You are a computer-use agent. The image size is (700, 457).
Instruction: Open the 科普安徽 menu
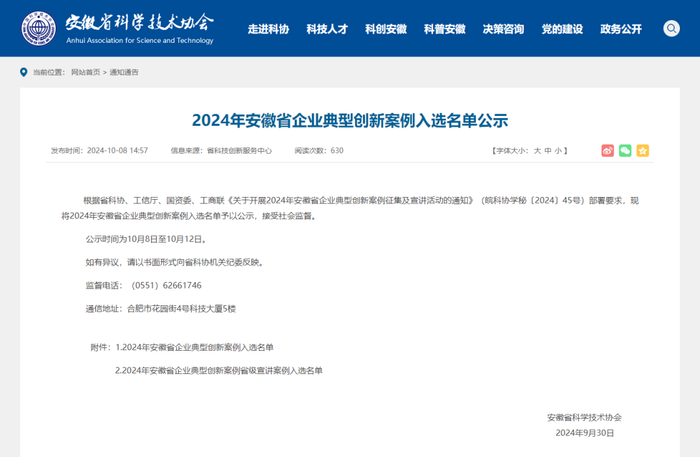[x=445, y=29]
